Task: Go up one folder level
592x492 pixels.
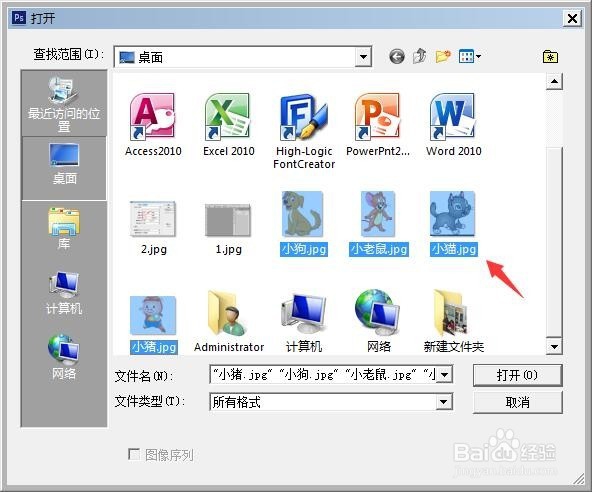Action: coord(419,56)
